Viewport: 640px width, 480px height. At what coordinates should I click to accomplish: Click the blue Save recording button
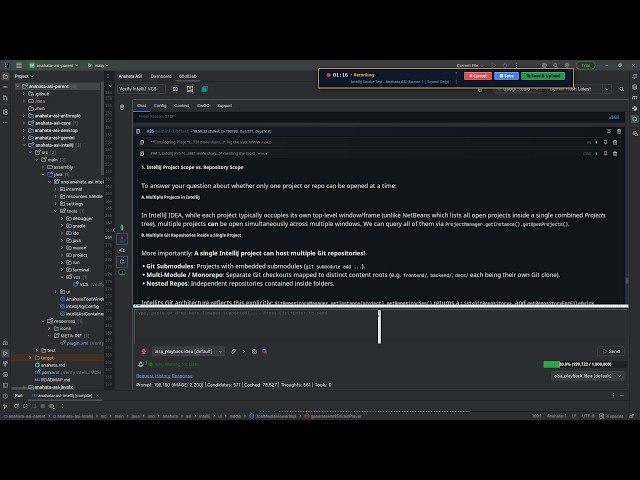[x=506, y=76]
